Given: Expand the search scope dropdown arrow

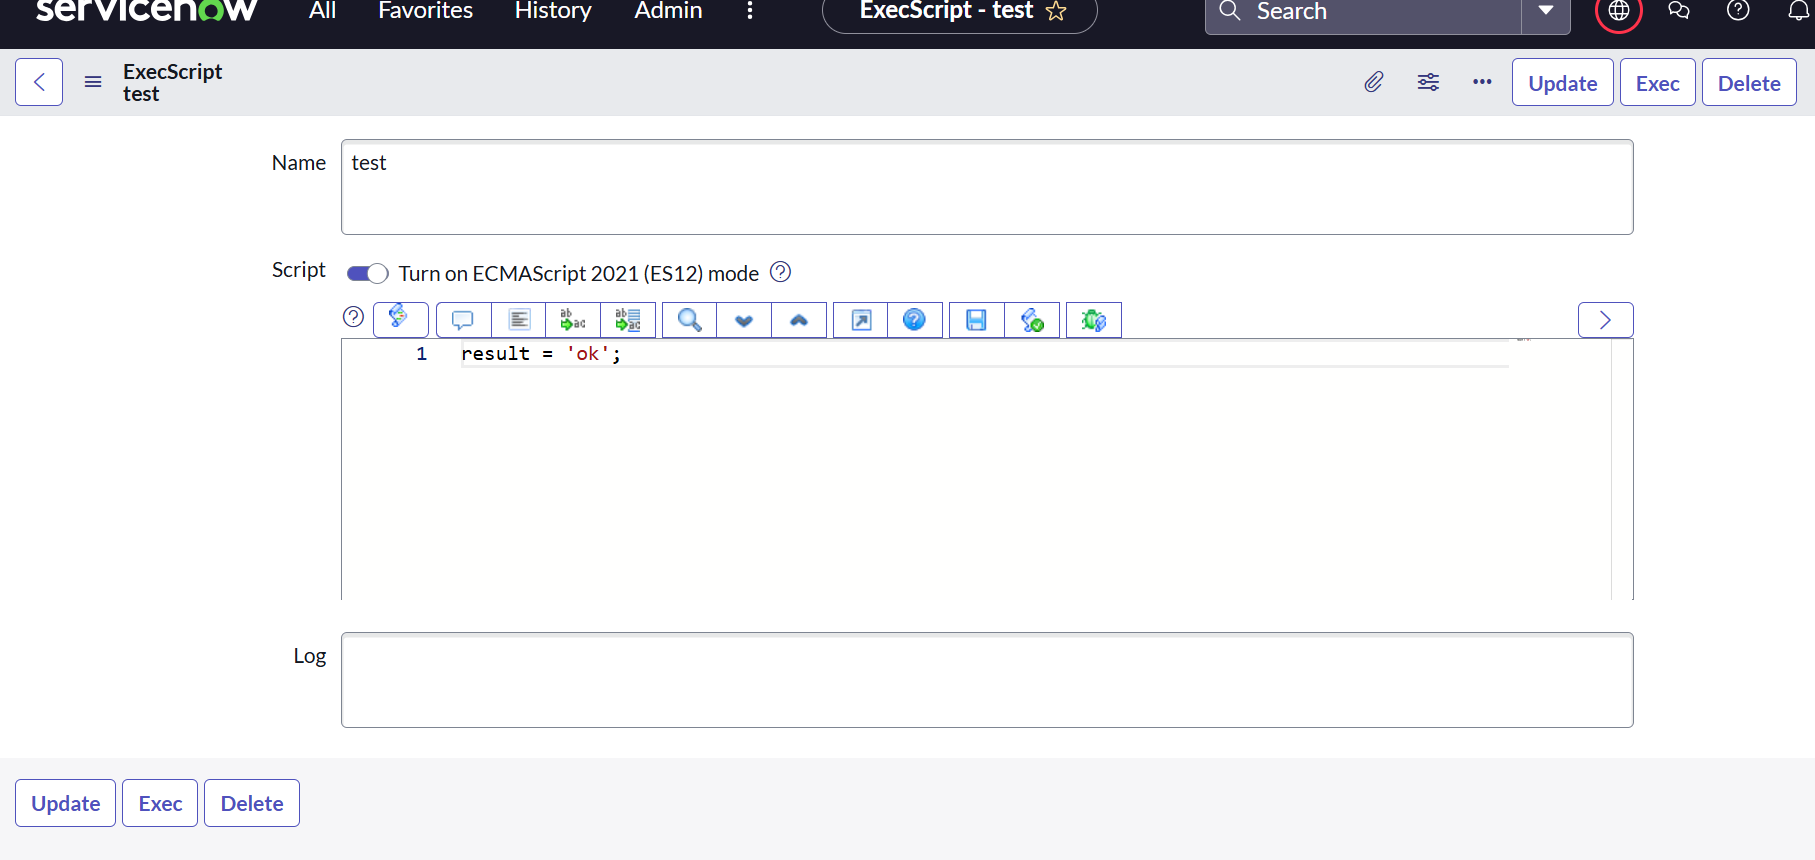Looking at the screenshot, I should tap(1546, 11).
